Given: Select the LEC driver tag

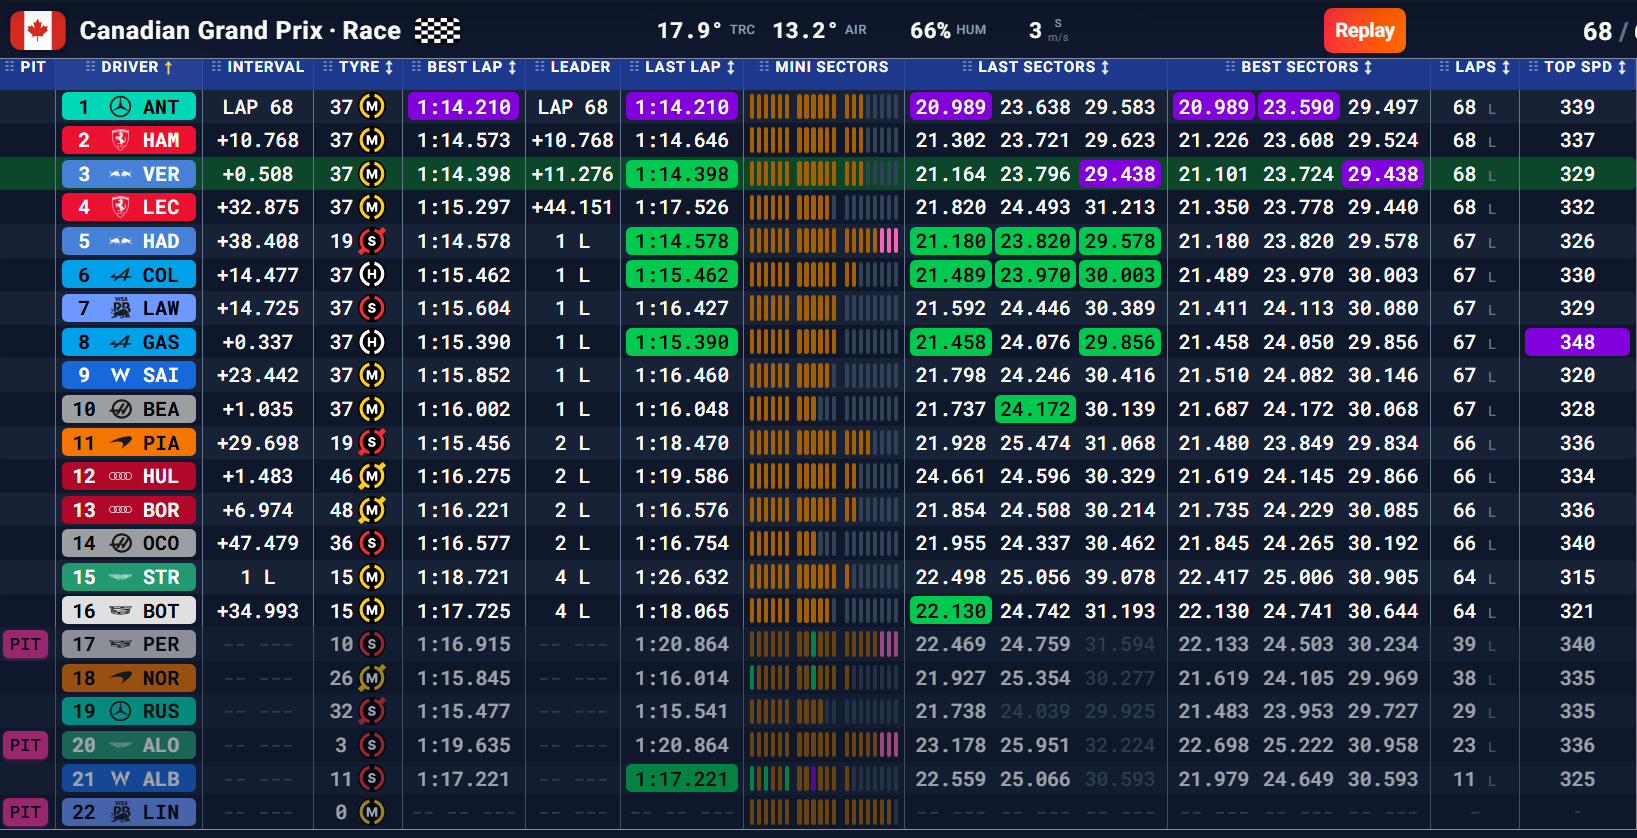Looking at the screenshot, I should tap(129, 207).
